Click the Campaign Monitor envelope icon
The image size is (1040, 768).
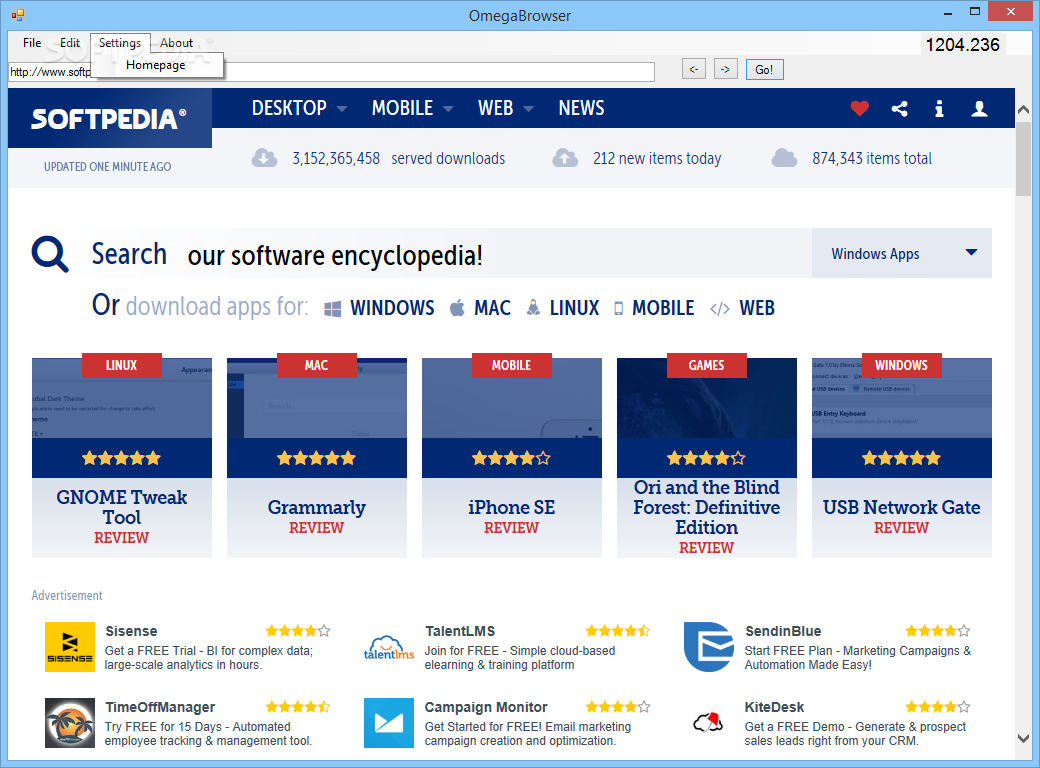389,723
